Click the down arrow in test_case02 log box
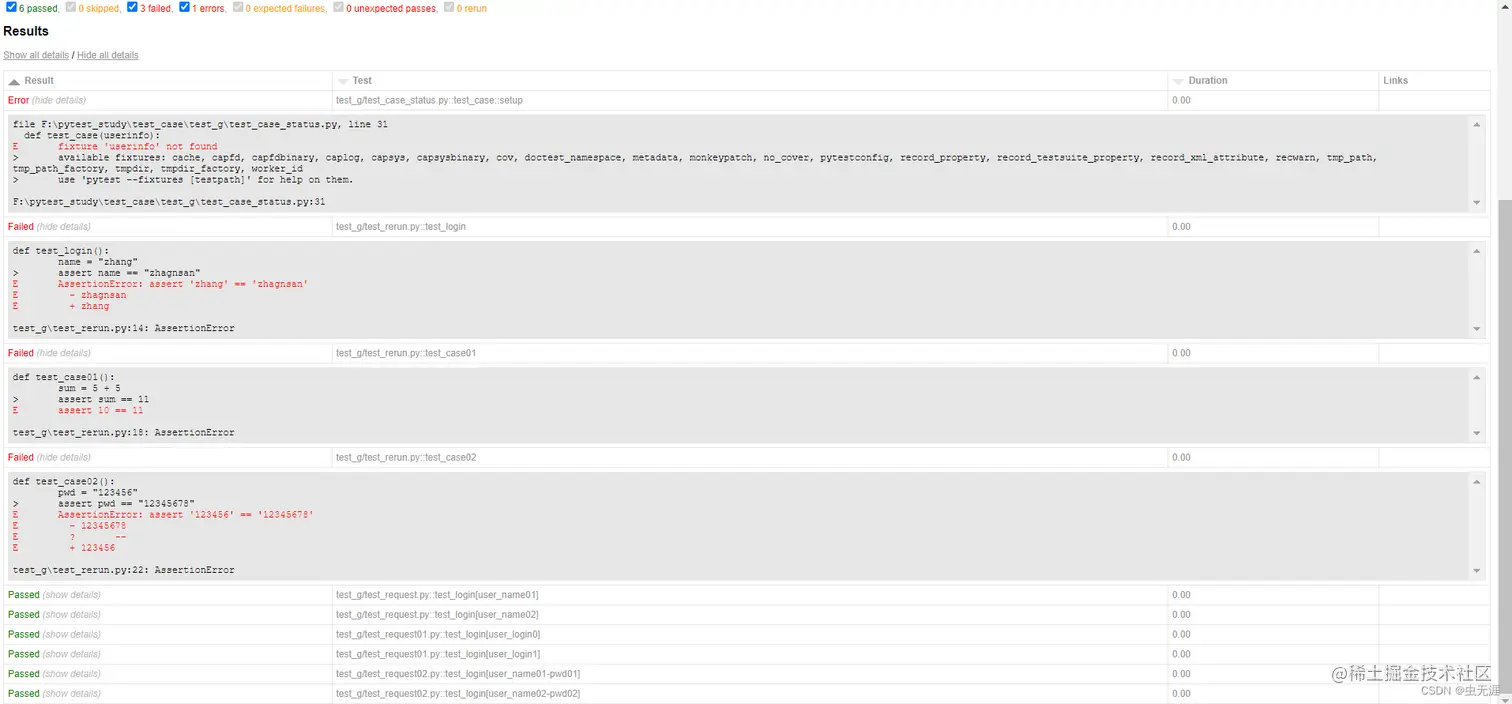The image size is (1512, 704). [x=1478, y=571]
